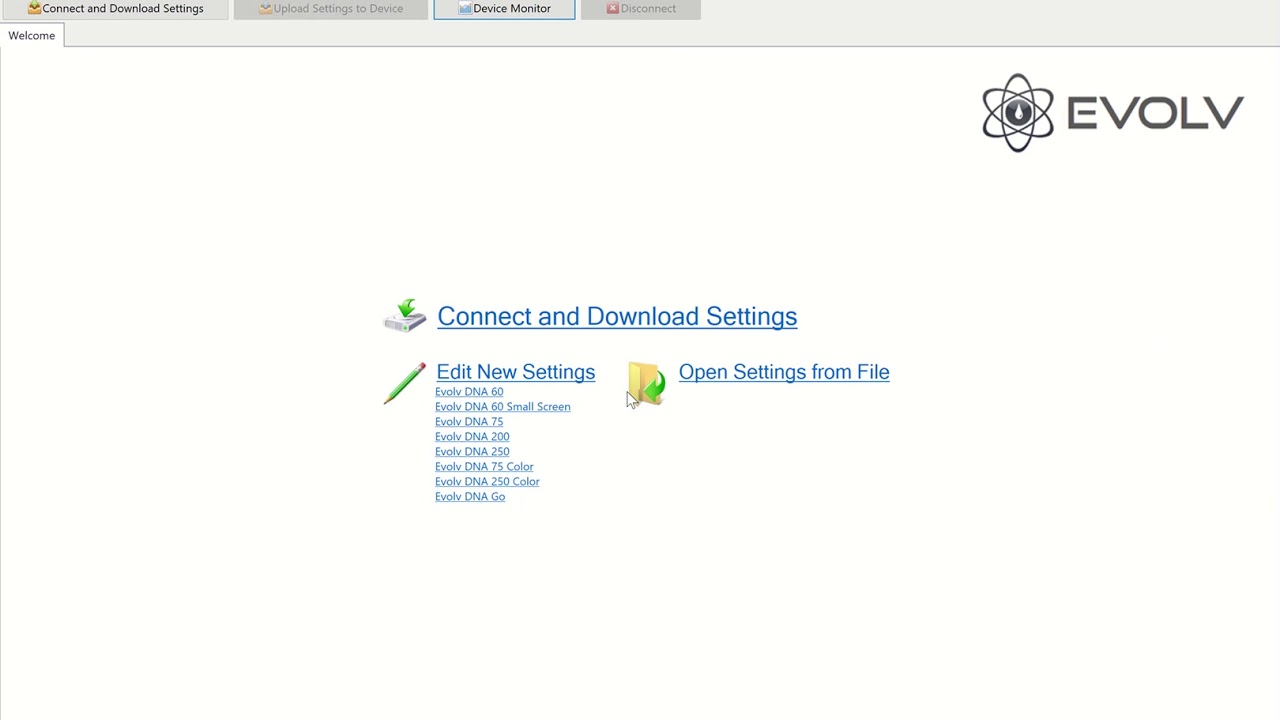This screenshot has width=1280, height=720.
Task: Click the Connect and Download Settings toolbar button
Action: coord(115,9)
